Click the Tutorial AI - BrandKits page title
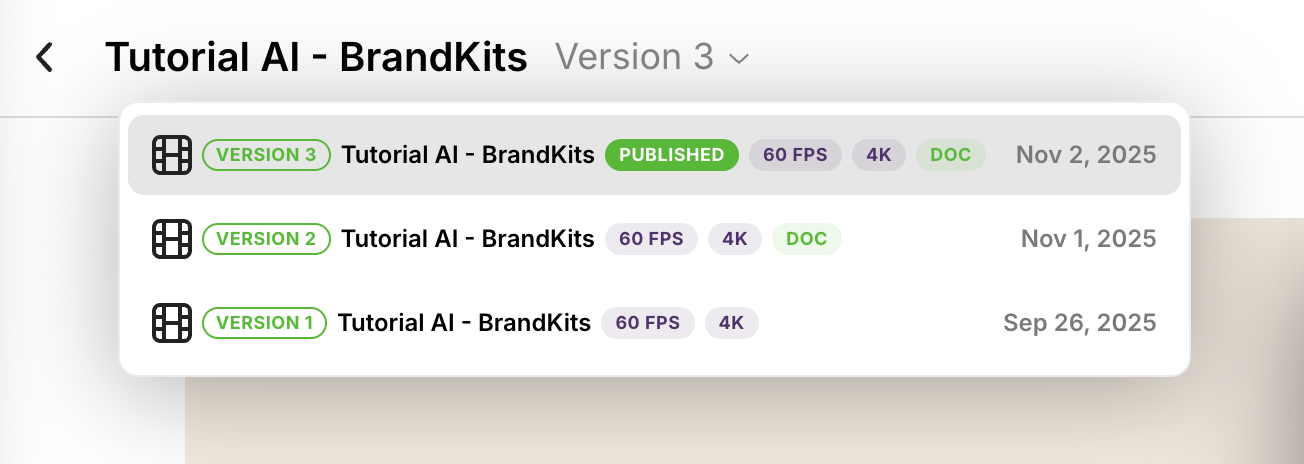This screenshot has height=464, width=1304. coord(316,58)
